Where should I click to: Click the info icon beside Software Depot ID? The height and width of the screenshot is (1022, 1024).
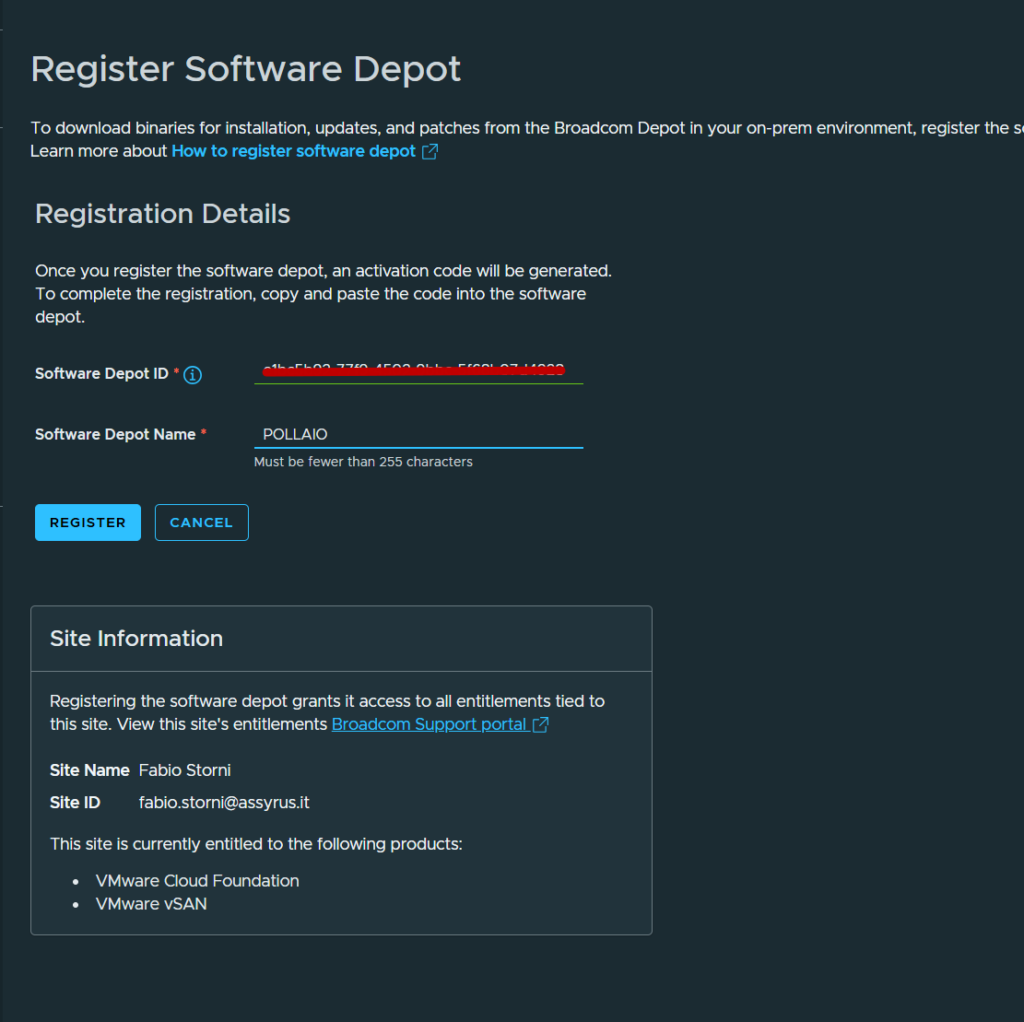tap(192, 375)
